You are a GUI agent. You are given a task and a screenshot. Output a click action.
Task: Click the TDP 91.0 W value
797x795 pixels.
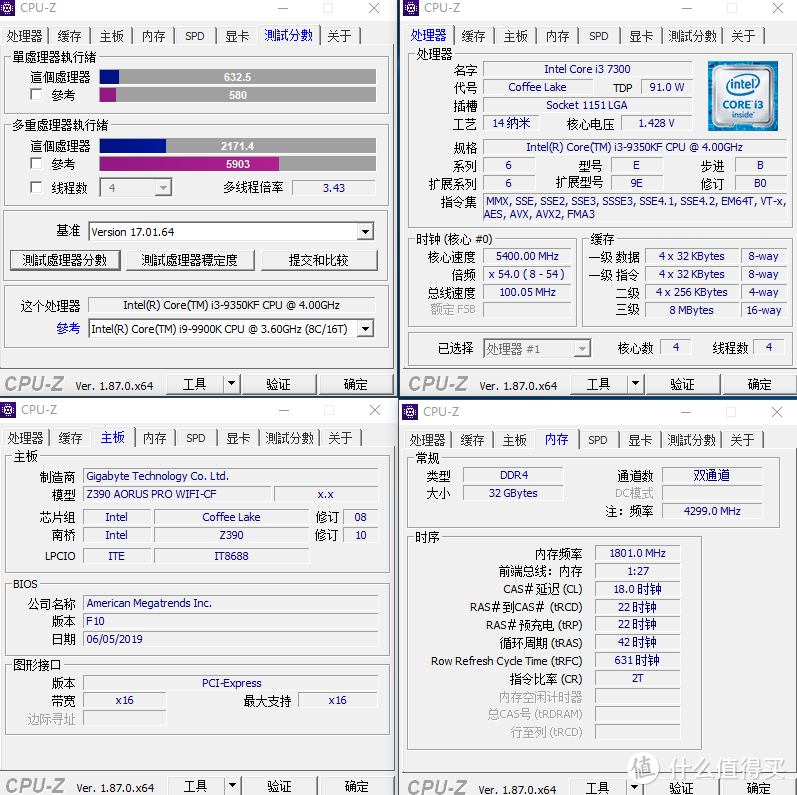[x=666, y=87]
